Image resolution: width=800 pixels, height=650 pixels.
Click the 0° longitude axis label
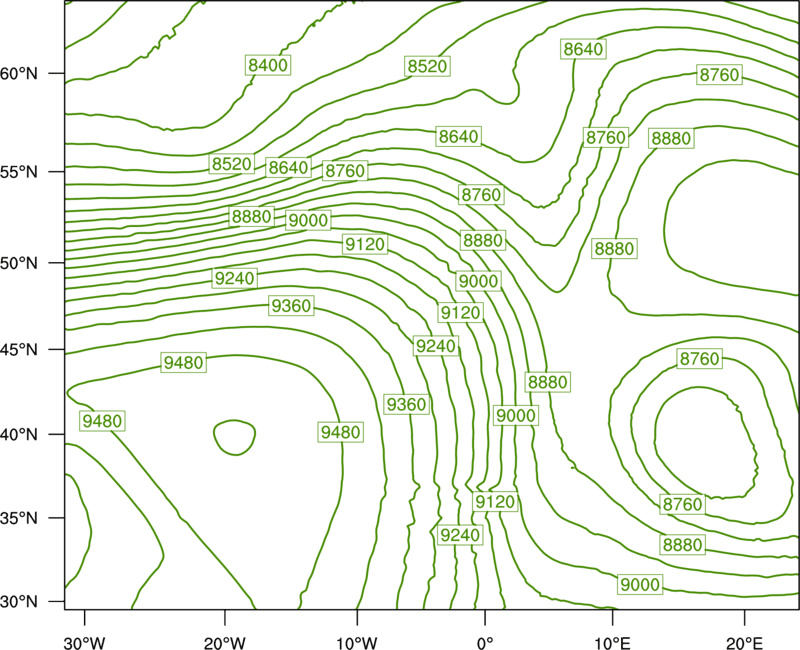click(485, 643)
